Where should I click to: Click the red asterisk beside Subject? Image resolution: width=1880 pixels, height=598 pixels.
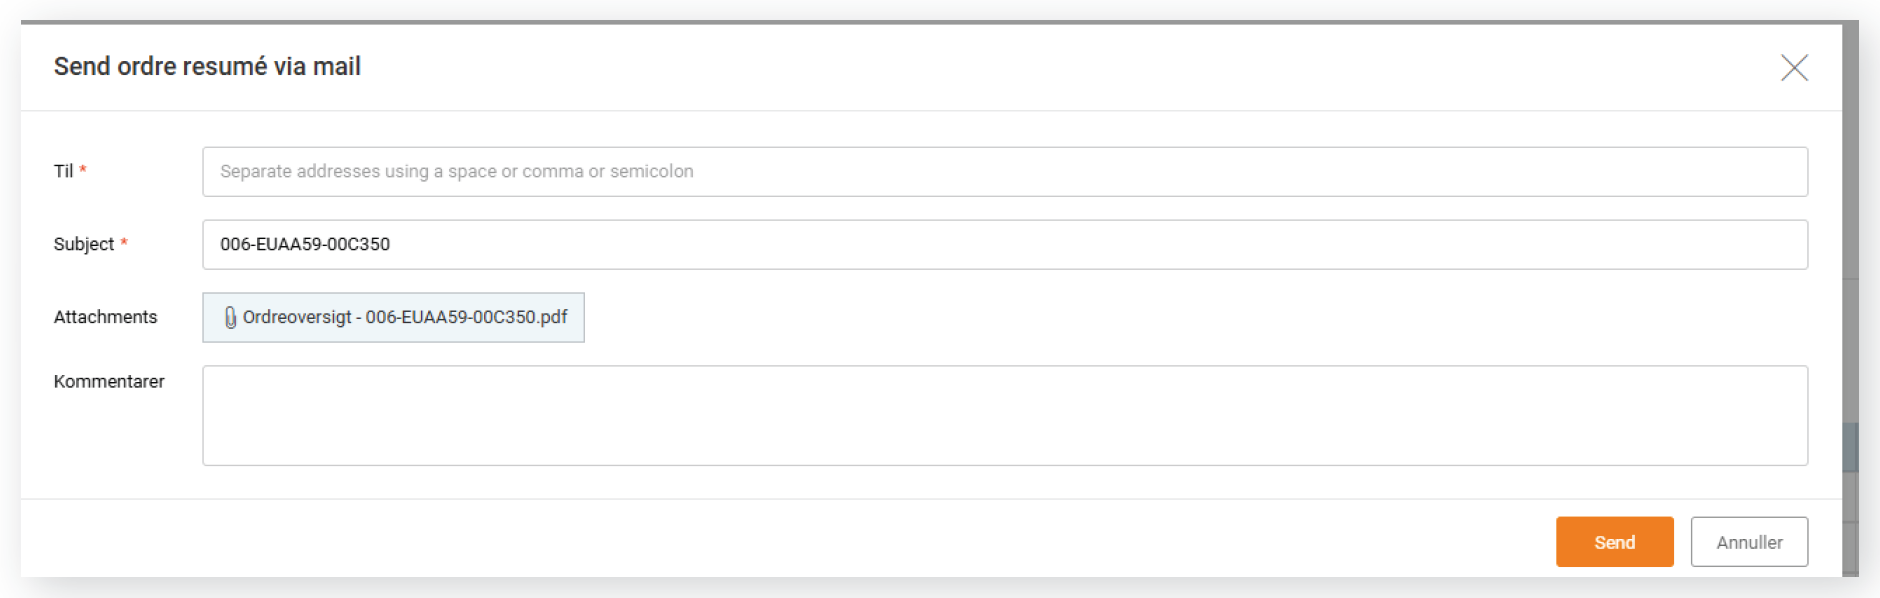124,243
